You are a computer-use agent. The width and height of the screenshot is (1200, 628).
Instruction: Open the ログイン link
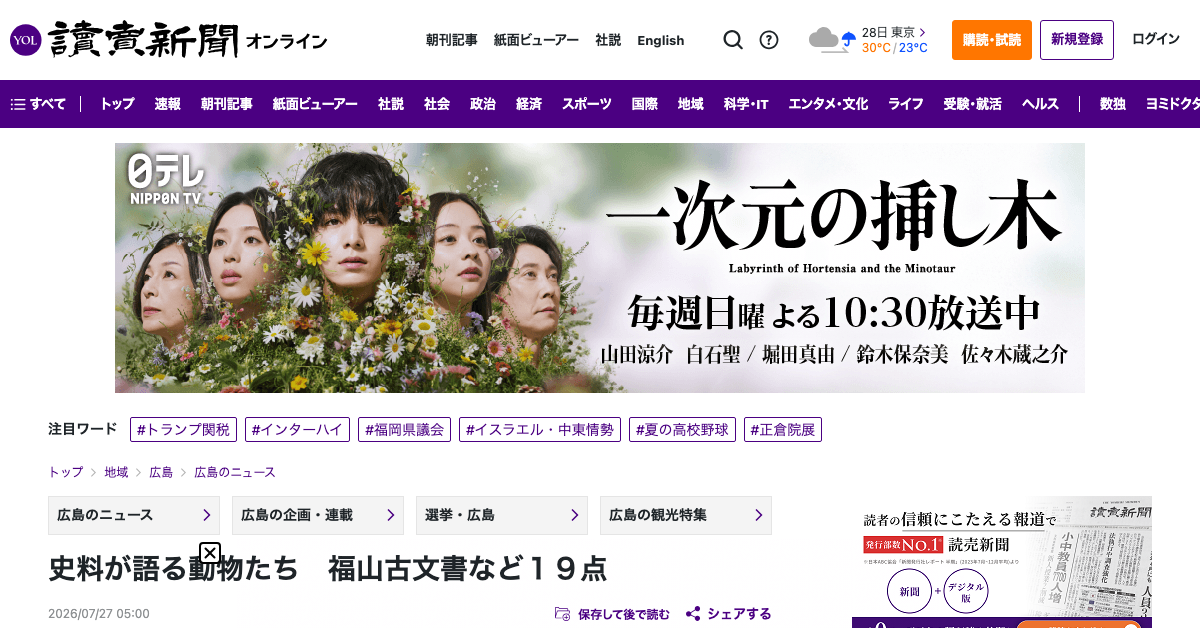click(1156, 40)
